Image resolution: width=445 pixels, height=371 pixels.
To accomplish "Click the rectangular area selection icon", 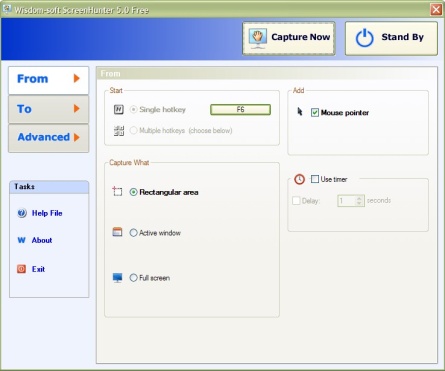I will click(117, 191).
